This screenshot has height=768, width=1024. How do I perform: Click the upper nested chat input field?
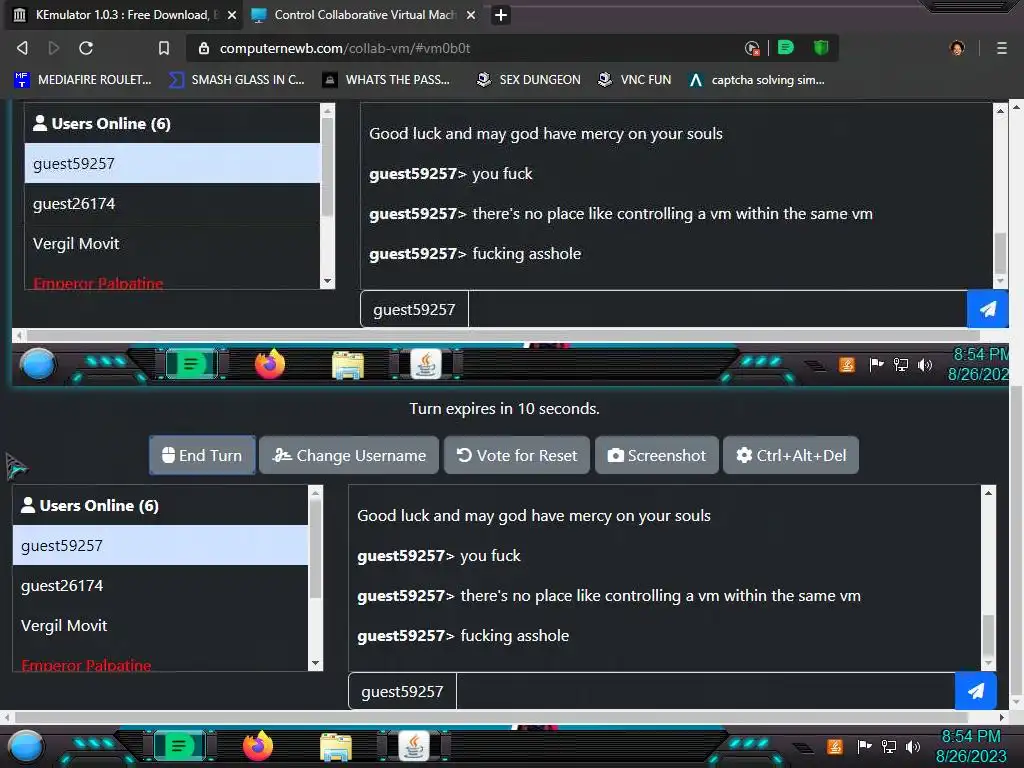point(717,309)
